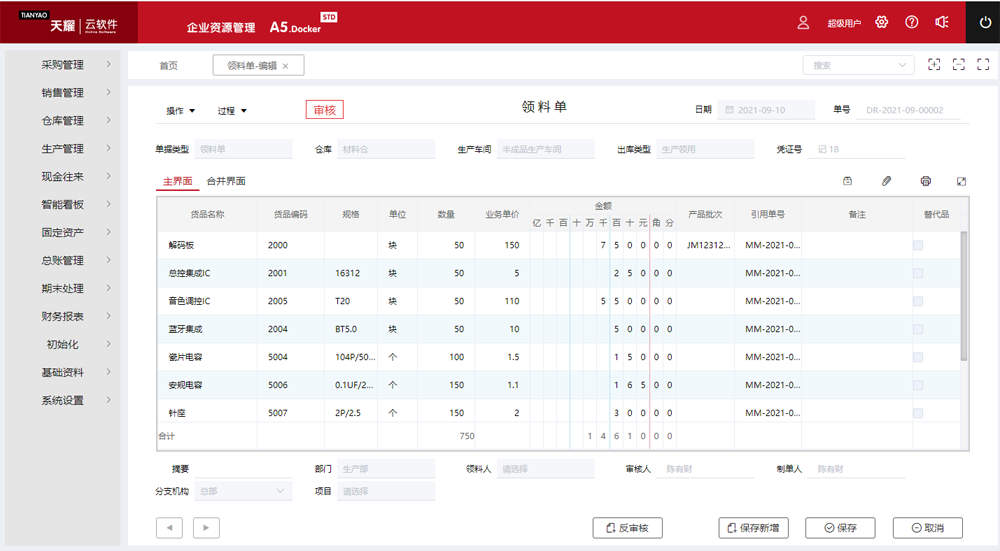Click the attachment paperclip icon
Image resolution: width=1000 pixels, height=551 pixels.
coord(886,181)
